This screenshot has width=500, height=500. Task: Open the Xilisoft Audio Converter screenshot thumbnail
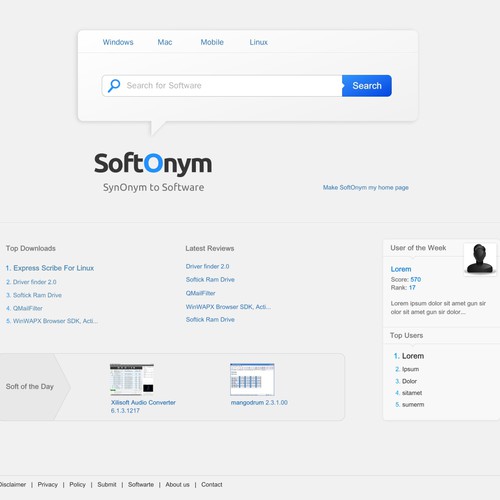tap(132, 380)
